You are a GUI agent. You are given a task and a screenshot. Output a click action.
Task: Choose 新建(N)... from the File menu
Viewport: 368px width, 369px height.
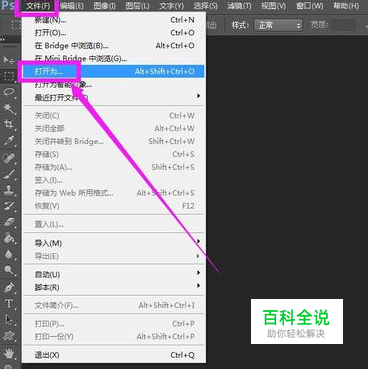(x=113, y=20)
